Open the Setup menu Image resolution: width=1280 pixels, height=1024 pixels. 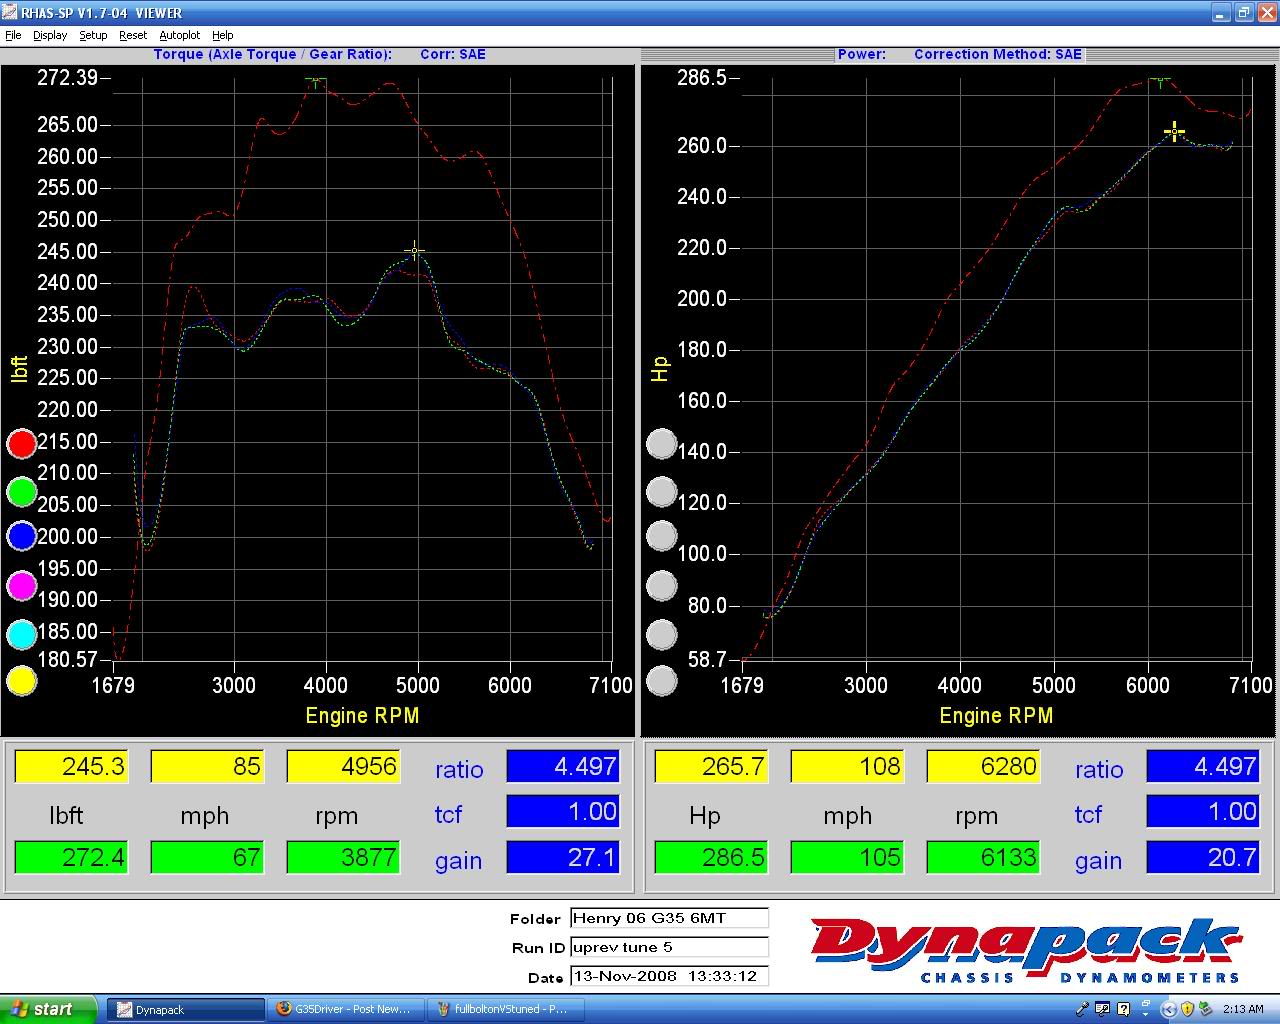click(93, 35)
